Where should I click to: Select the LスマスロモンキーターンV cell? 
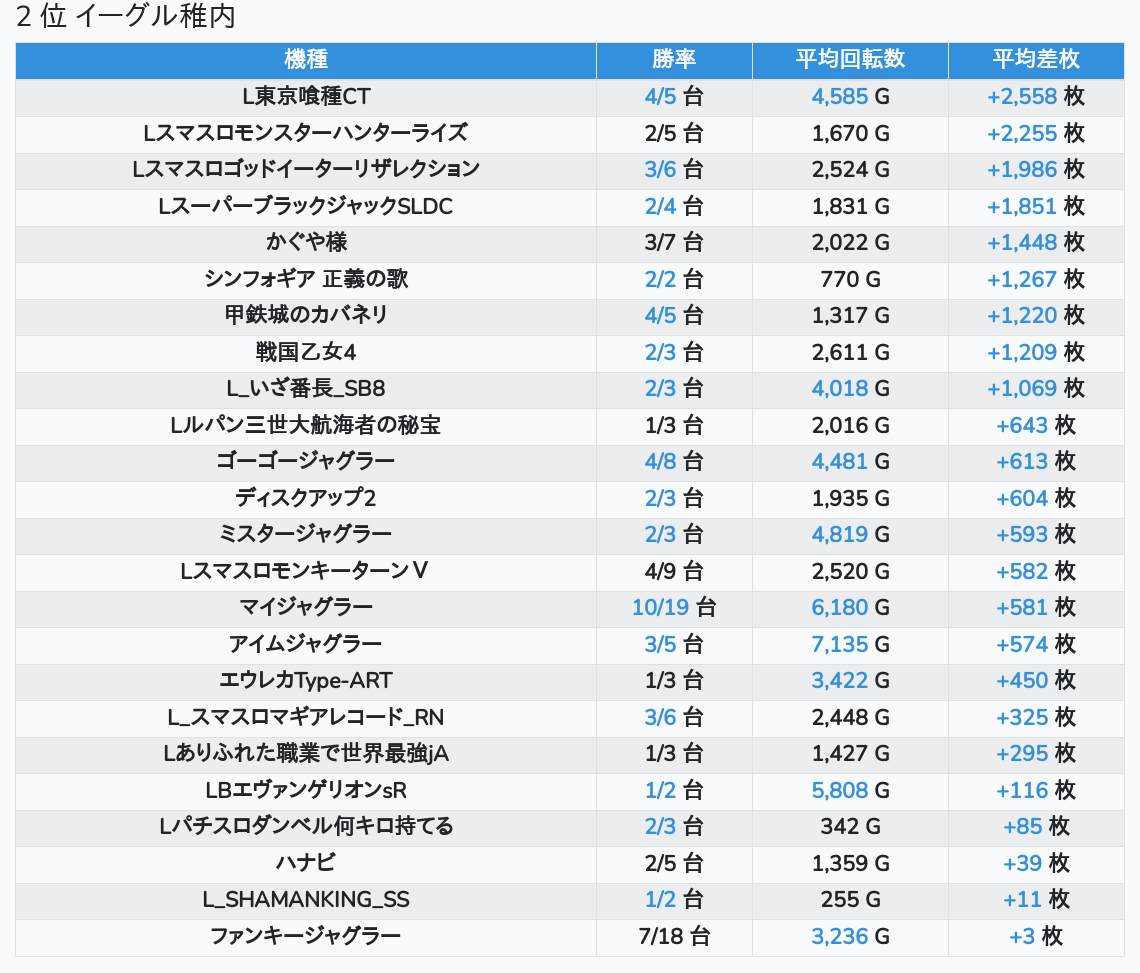coord(306,571)
